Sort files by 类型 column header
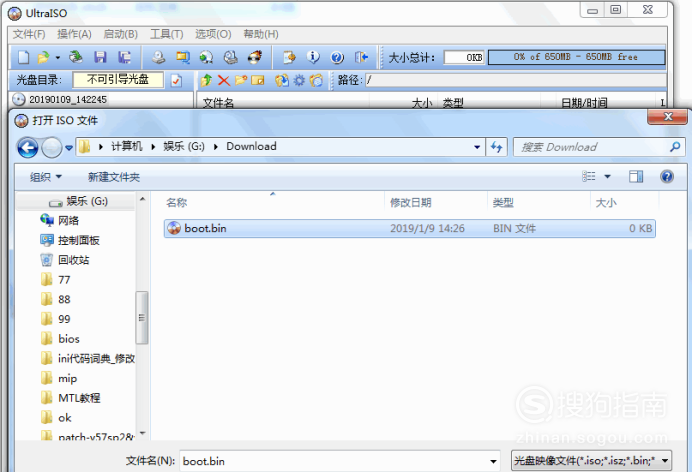The height and width of the screenshot is (472, 692). tap(503, 202)
